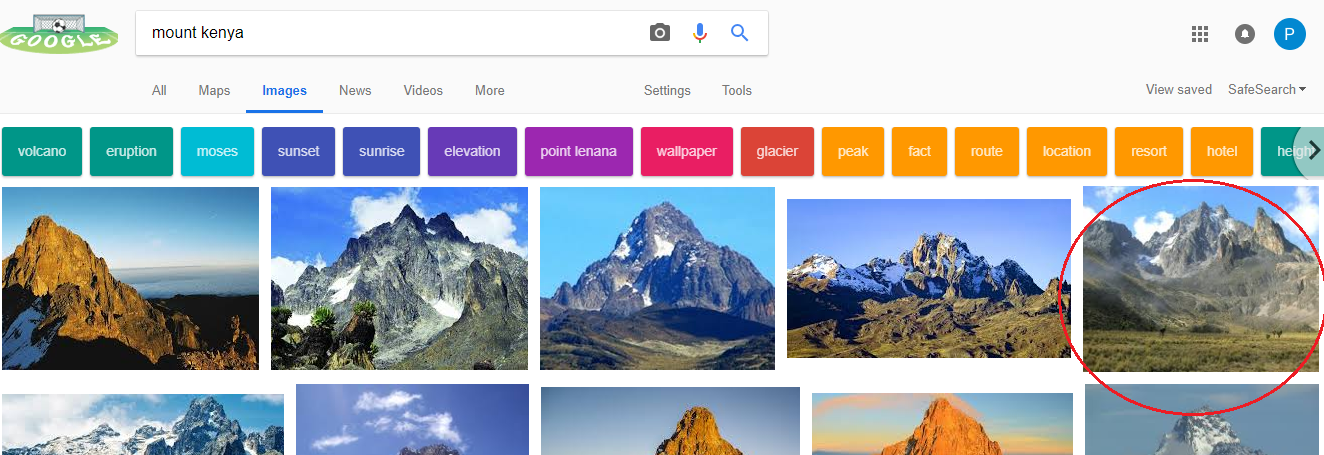This screenshot has height=455, width=1324.
Task: Select the route chip
Action: [x=987, y=151]
